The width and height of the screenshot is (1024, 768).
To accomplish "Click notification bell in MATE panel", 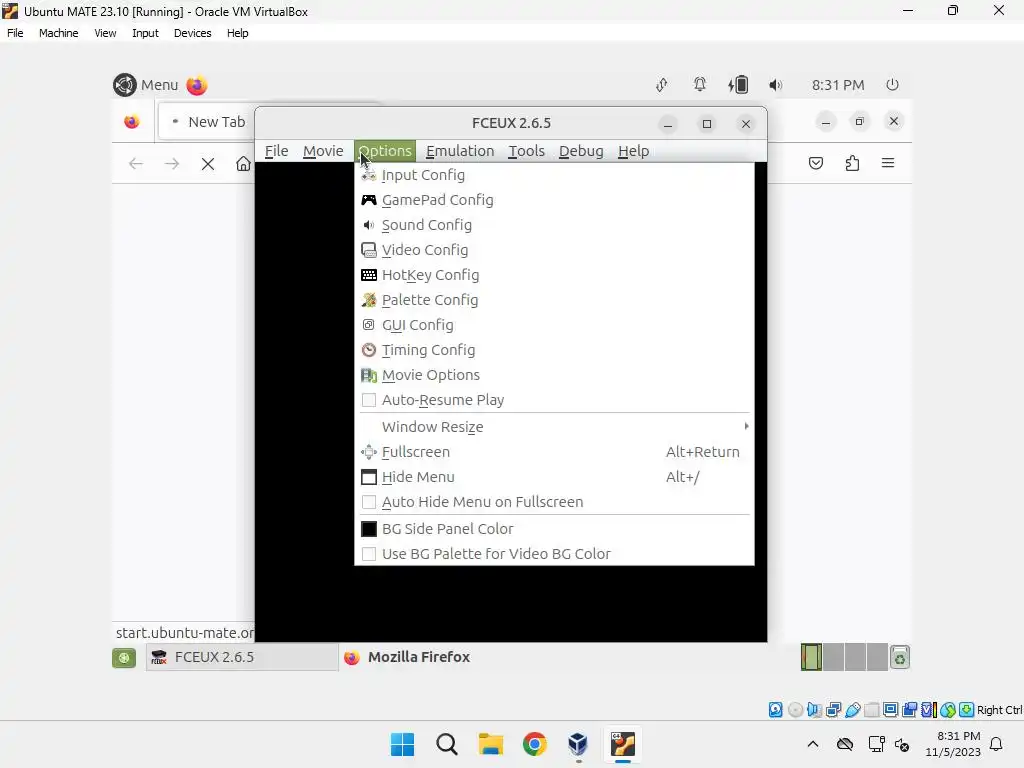I will point(699,85).
